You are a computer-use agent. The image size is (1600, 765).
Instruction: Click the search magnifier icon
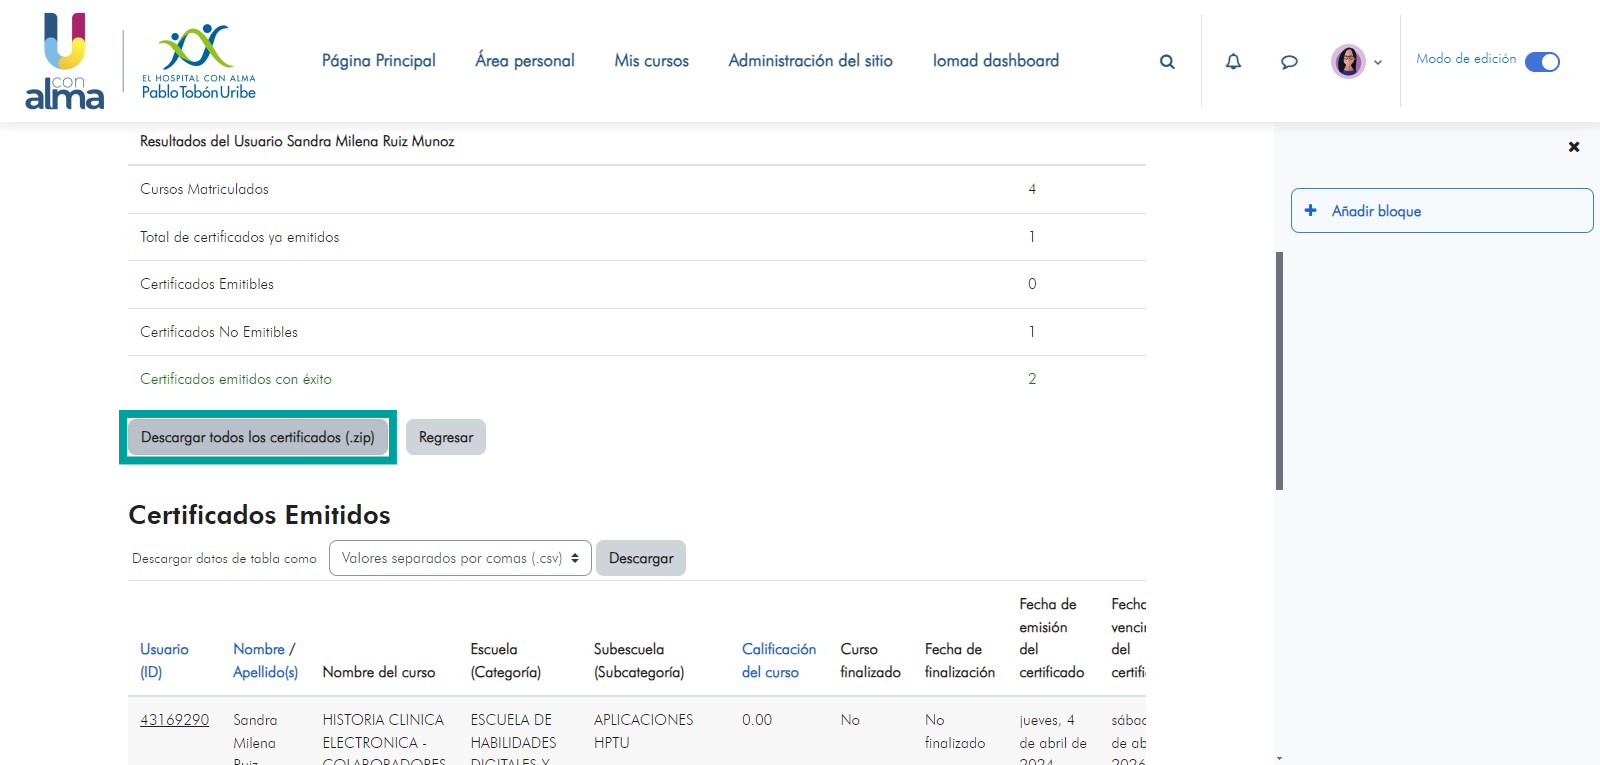click(x=1167, y=62)
